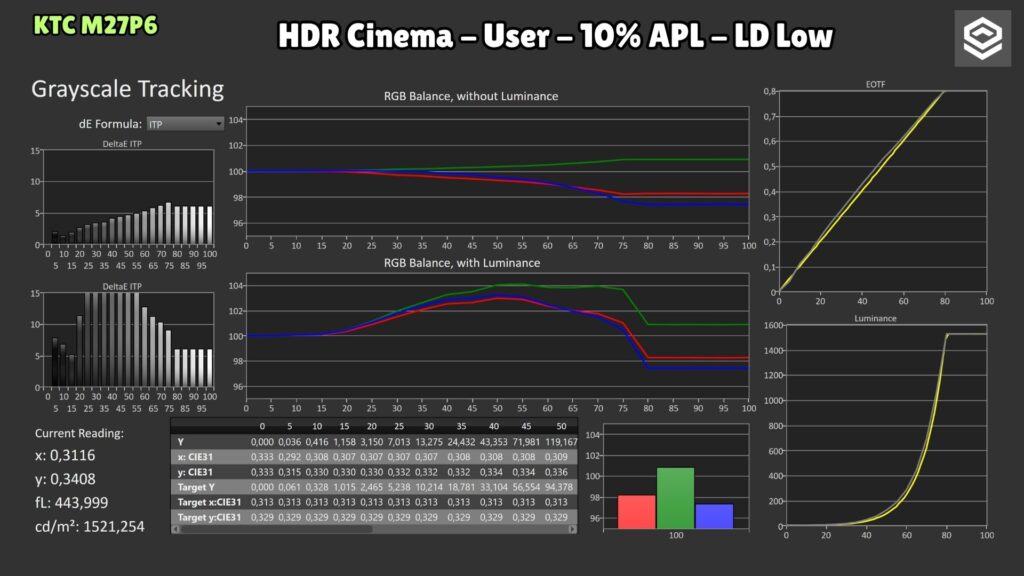Click the '100' label under RGB bar chart

coord(675,535)
